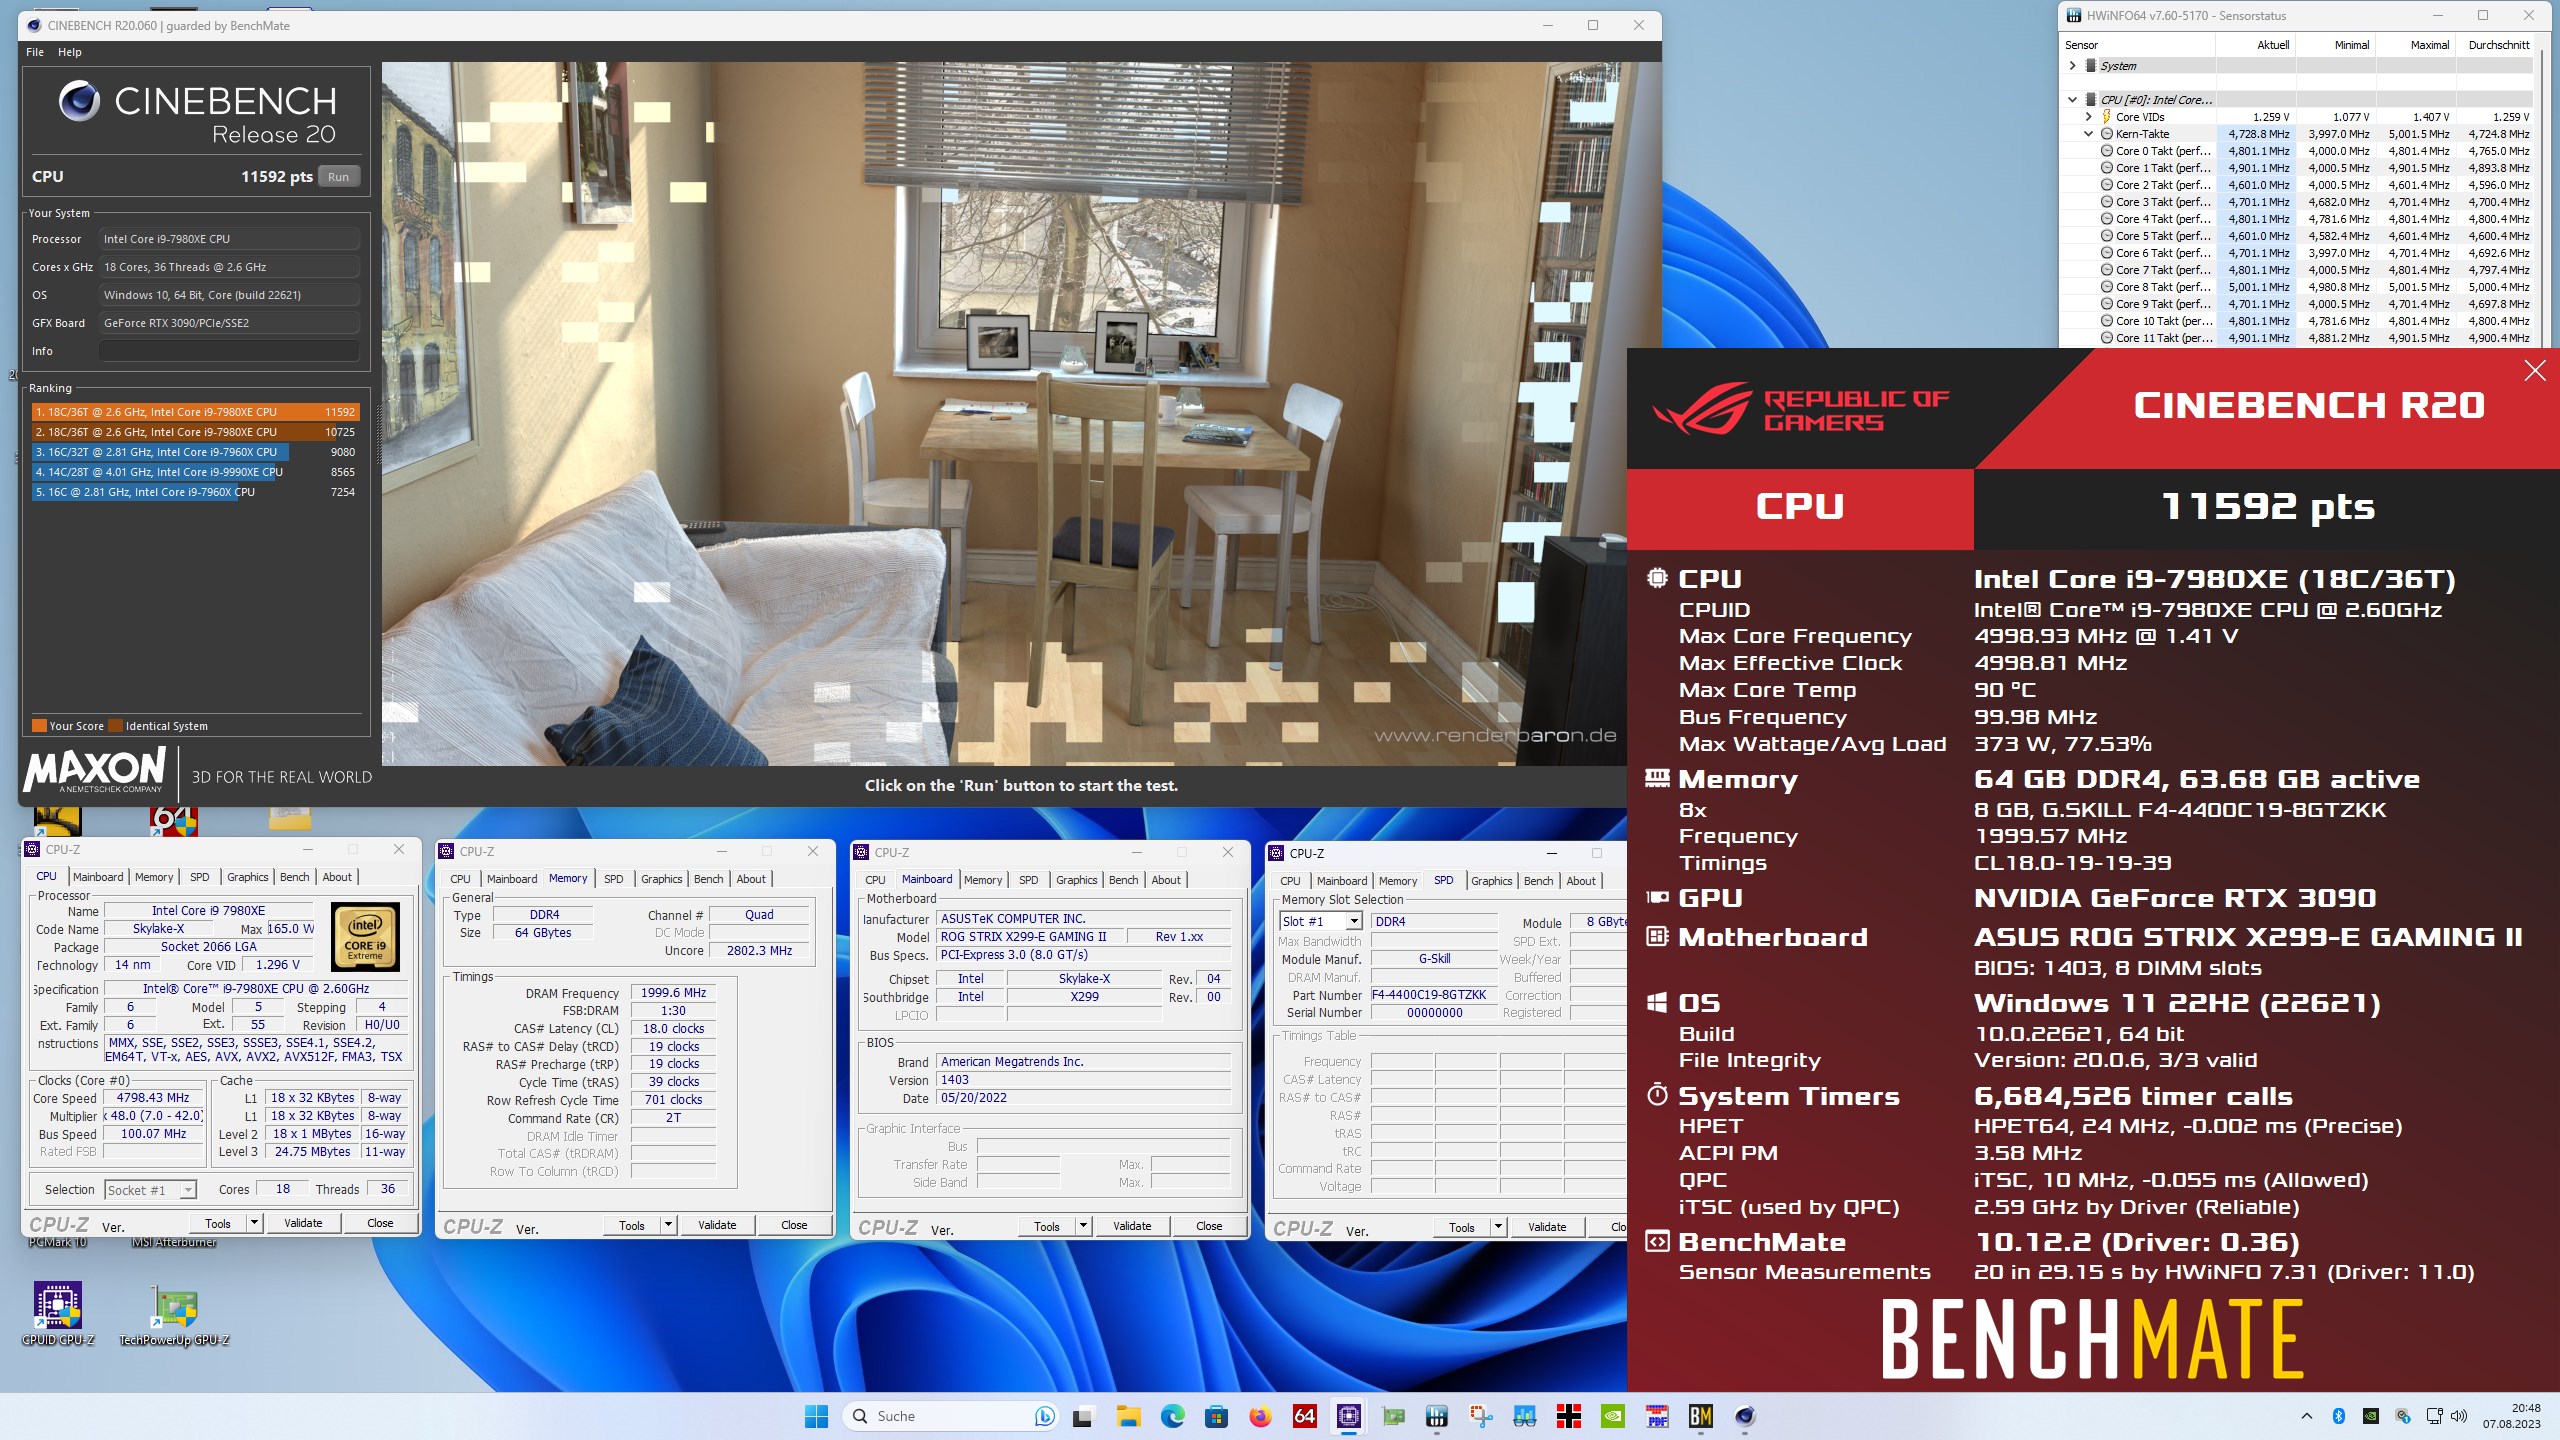Open red 64 taskbar icon
The image size is (2560, 1440).
1304,1416
